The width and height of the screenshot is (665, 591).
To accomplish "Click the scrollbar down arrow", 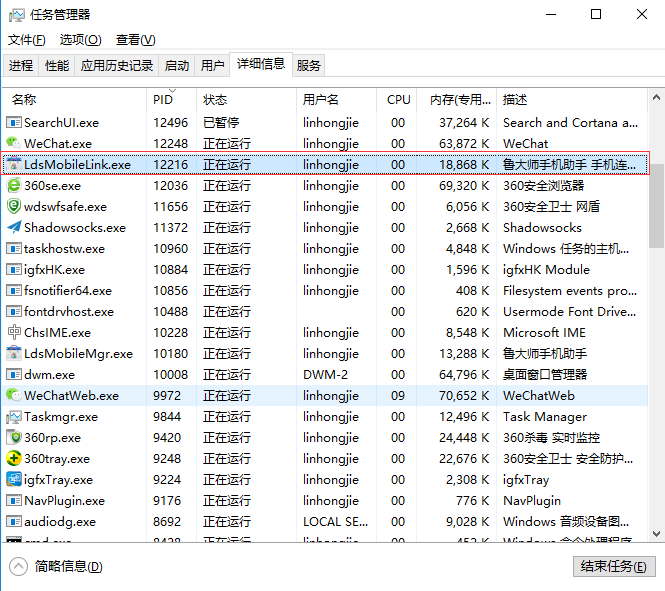I will click(x=657, y=534).
